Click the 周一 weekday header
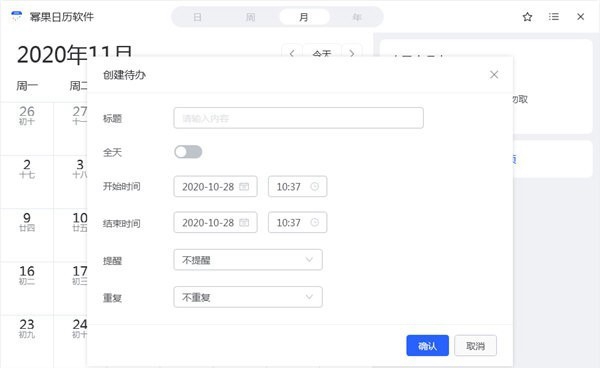This screenshot has height=368, width=600. 27,86
